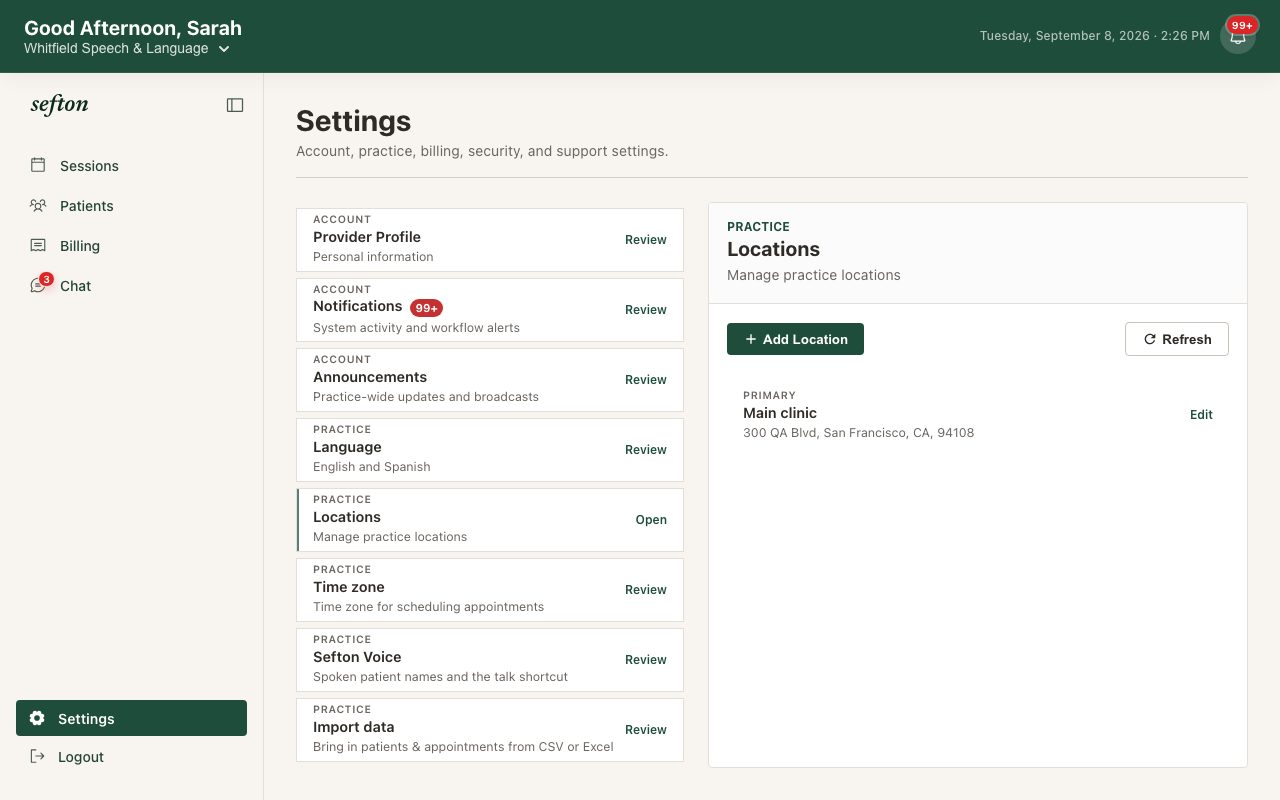Viewport: 1280px width, 800px height.
Task: Navigate to Billing
Action: (x=131, y=246)
